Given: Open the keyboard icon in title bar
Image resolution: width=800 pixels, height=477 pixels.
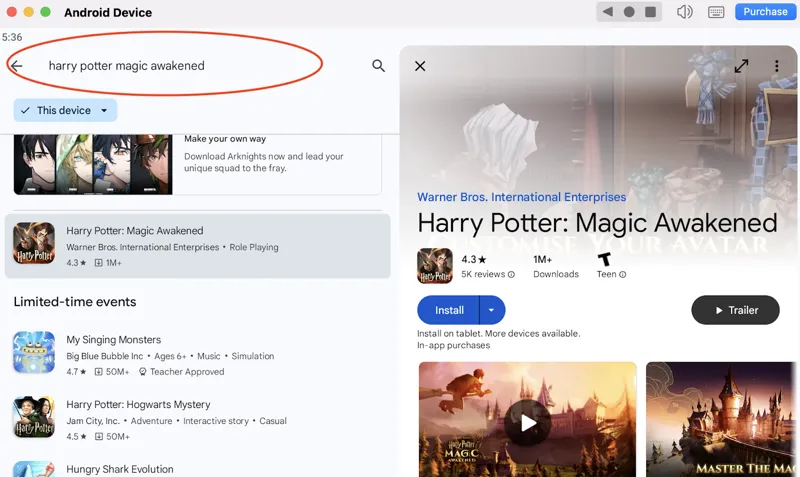Looking at the screenshot, I should [716, 12].
